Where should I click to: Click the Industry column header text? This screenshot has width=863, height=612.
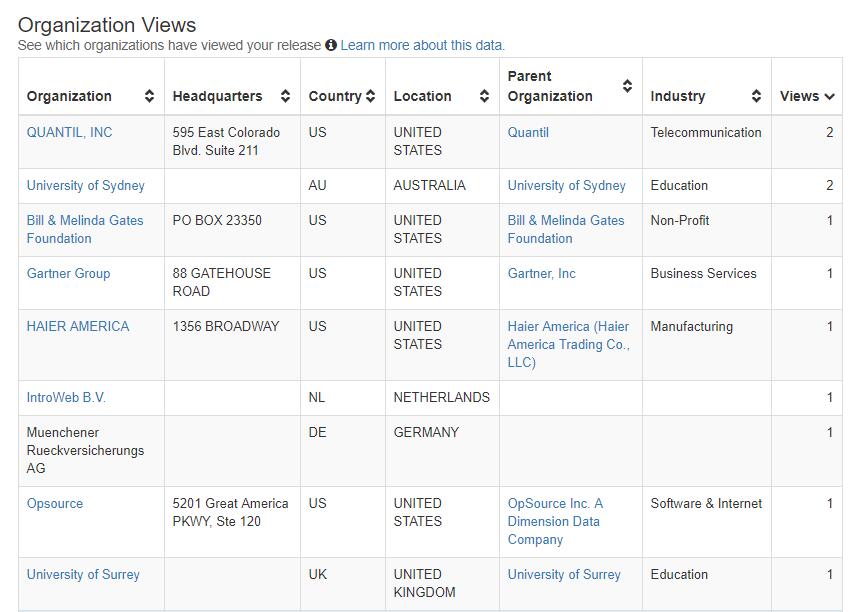(678, 96)
